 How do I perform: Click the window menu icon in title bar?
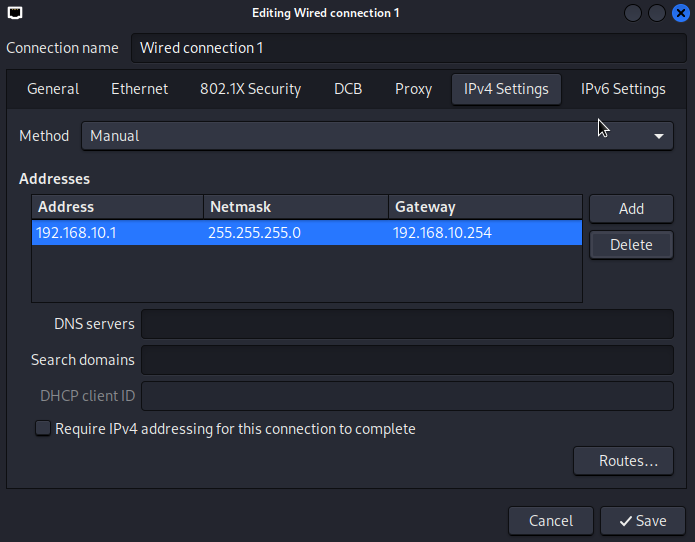tap(13, 13)
